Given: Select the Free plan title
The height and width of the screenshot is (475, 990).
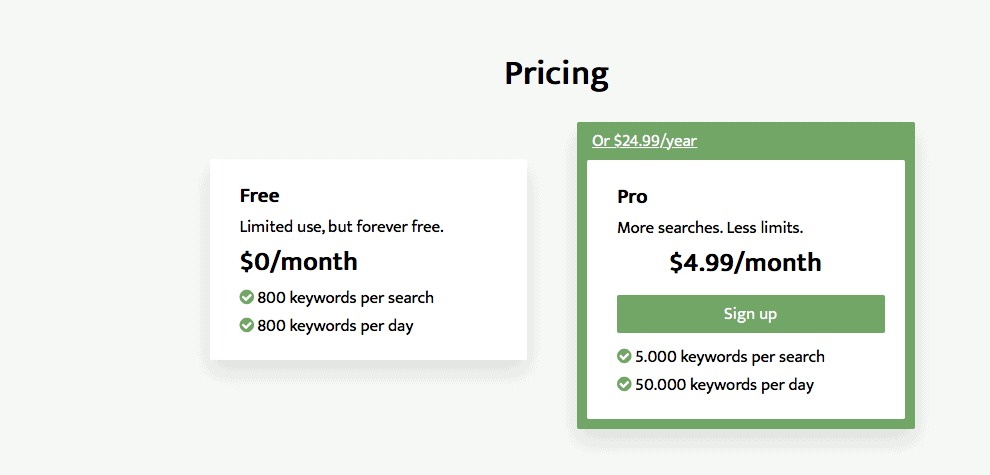Looking at the screenshot, I should [259, 196].
